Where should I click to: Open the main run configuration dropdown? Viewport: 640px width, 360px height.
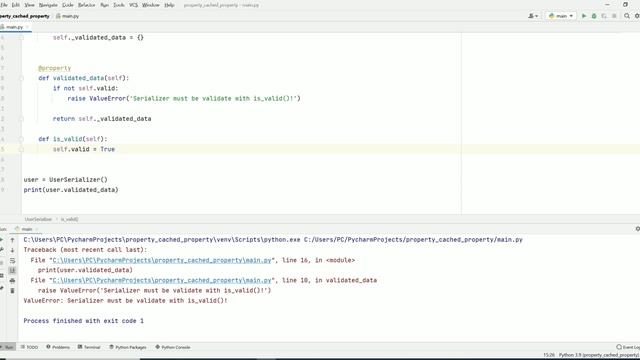click(561, 16)
